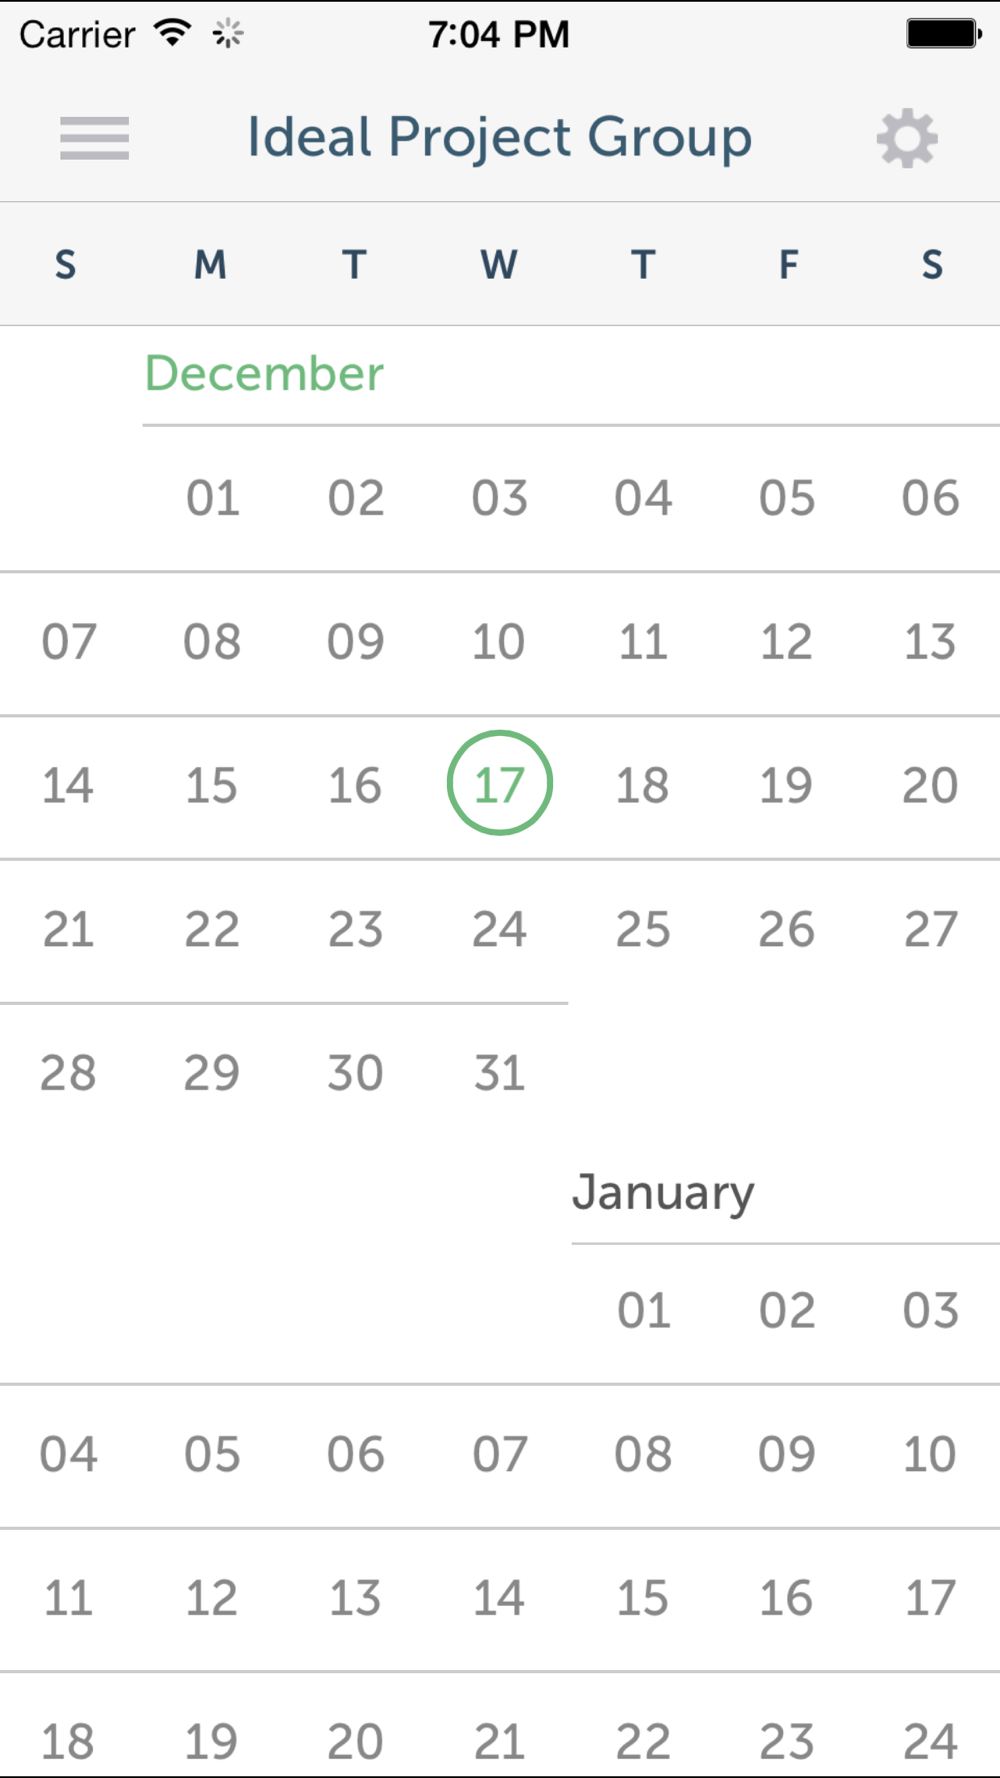The width and height of the screenshot is (1000, 1778).
Task: Select December 01
Action: [x=213, y=498]
